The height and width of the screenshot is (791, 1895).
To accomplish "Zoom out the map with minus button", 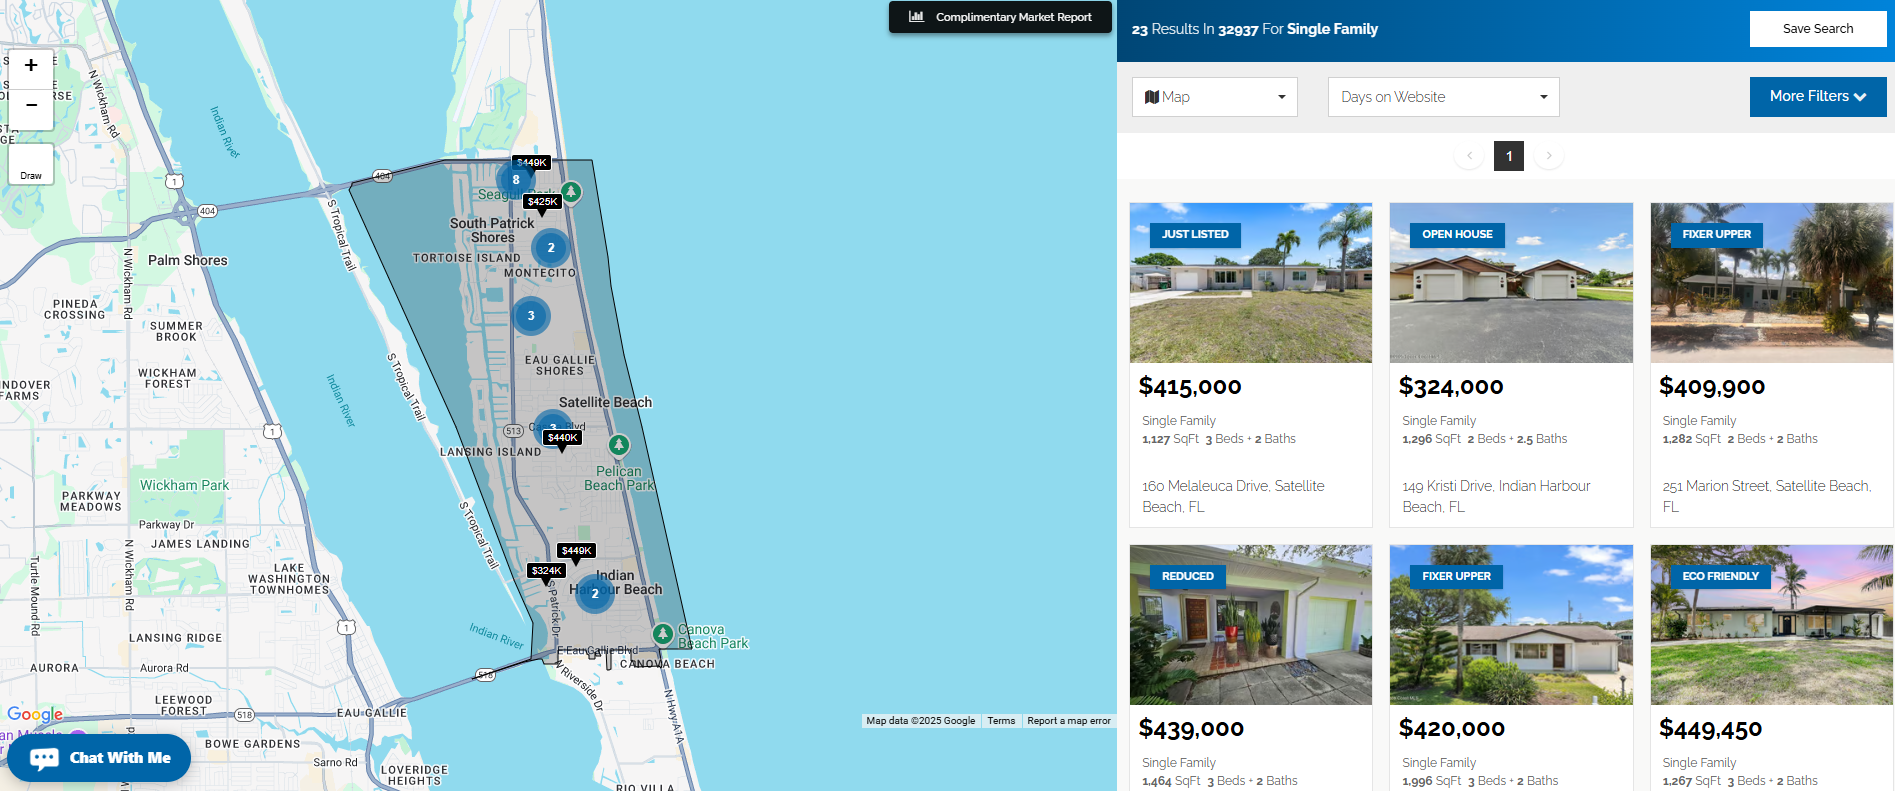I will (31, 106).
